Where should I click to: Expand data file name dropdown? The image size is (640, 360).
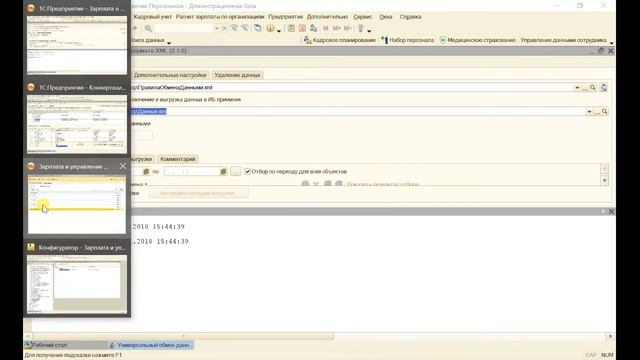(589, 111)
